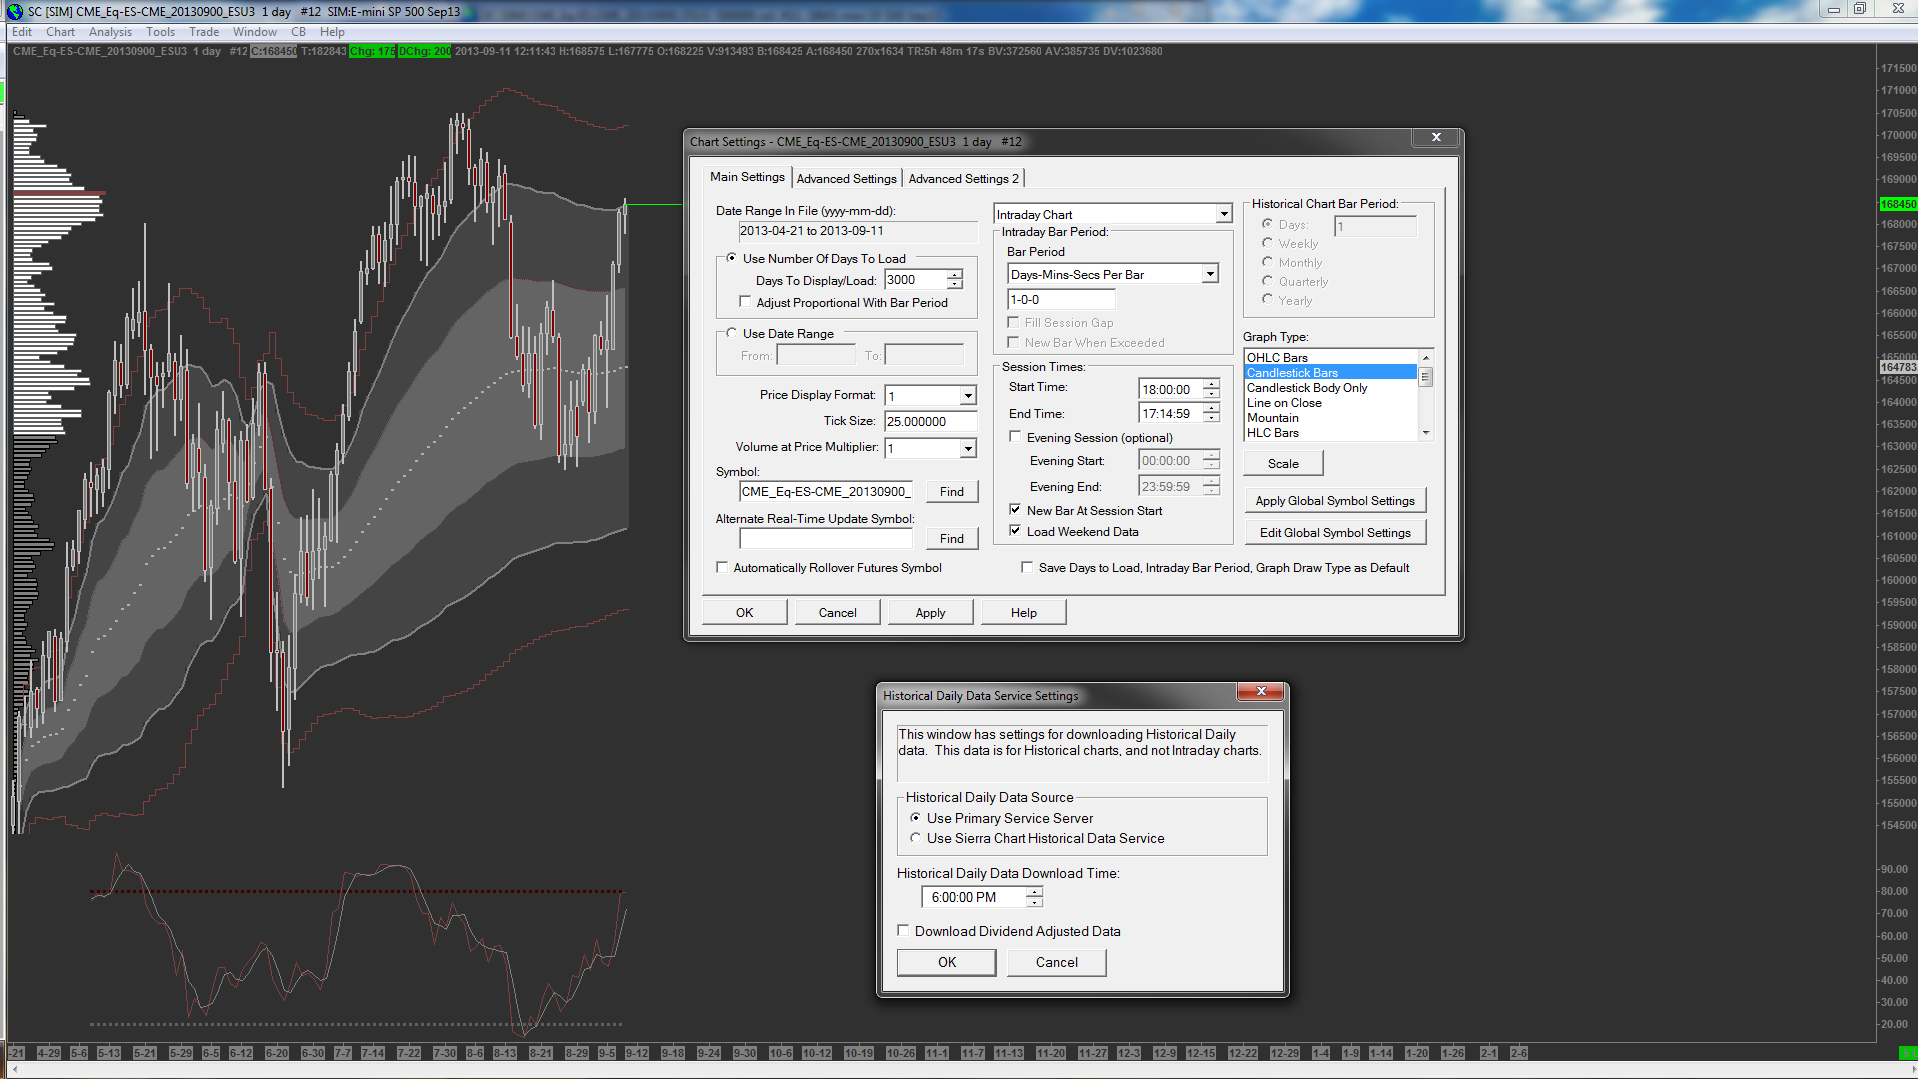Open the Analysis menu
The height and width of the screenshot is (1079, 1918).
click(110, 32)
